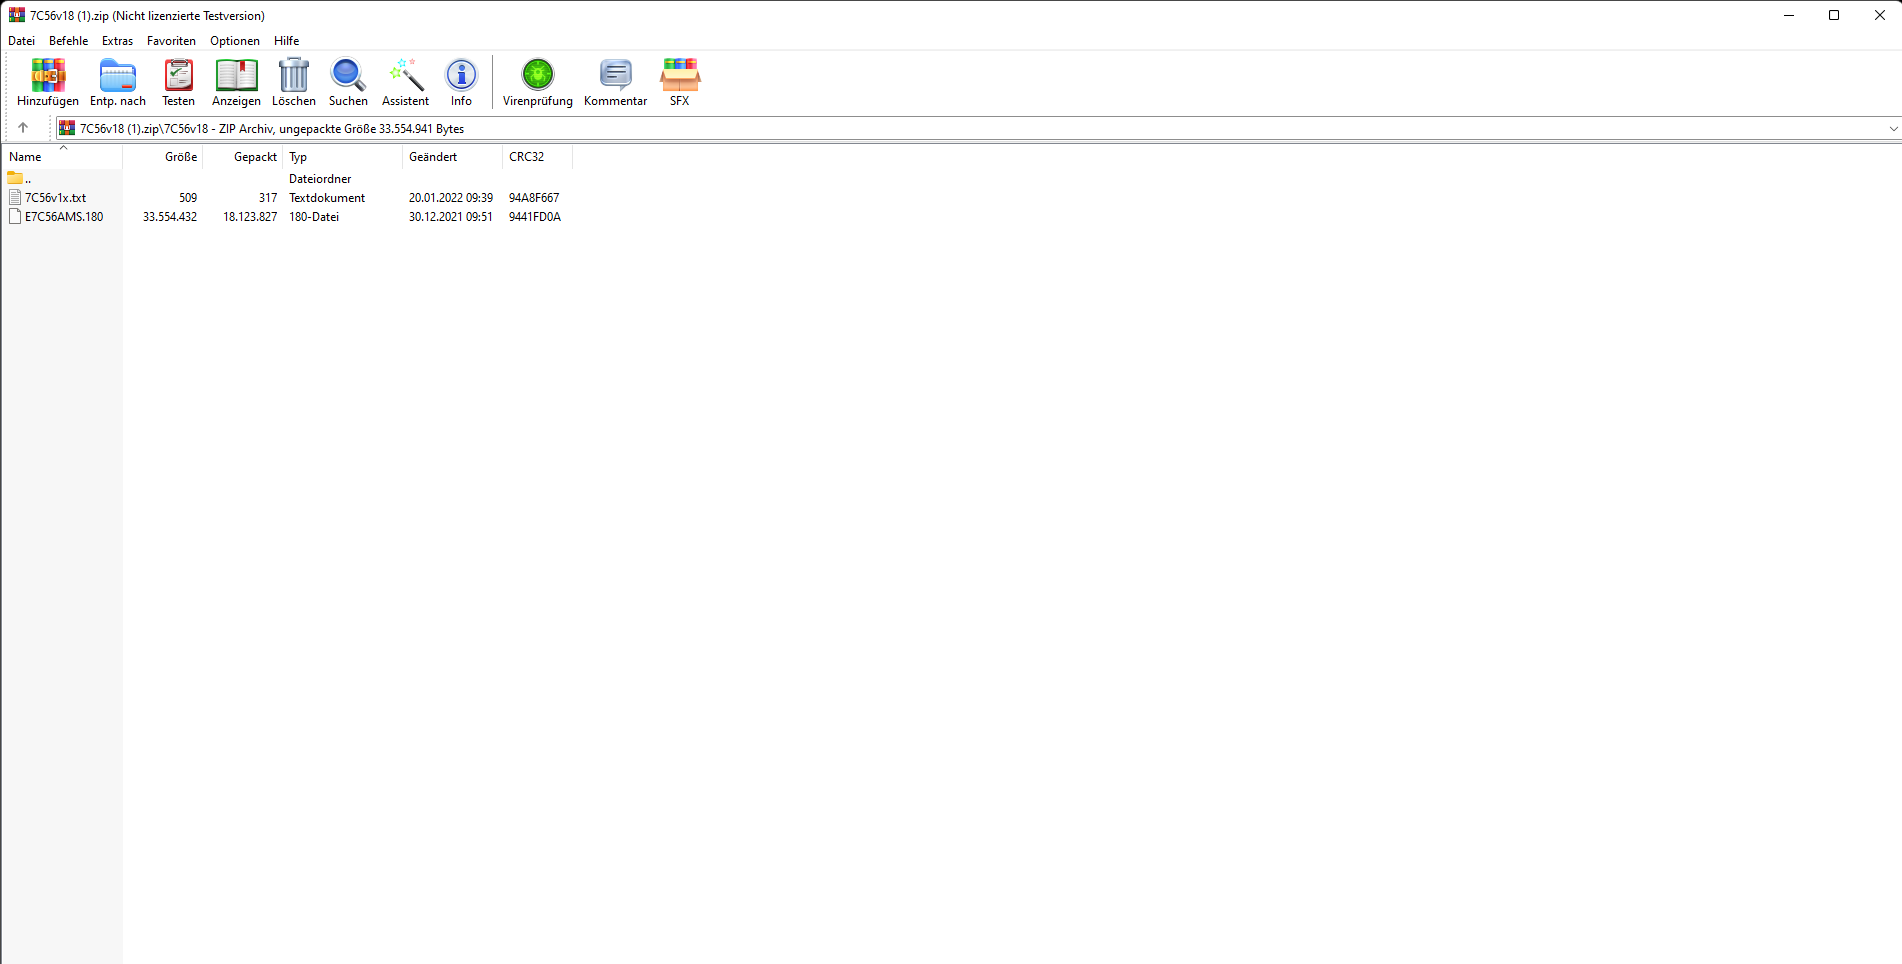Open the Befehle menu

68,41
